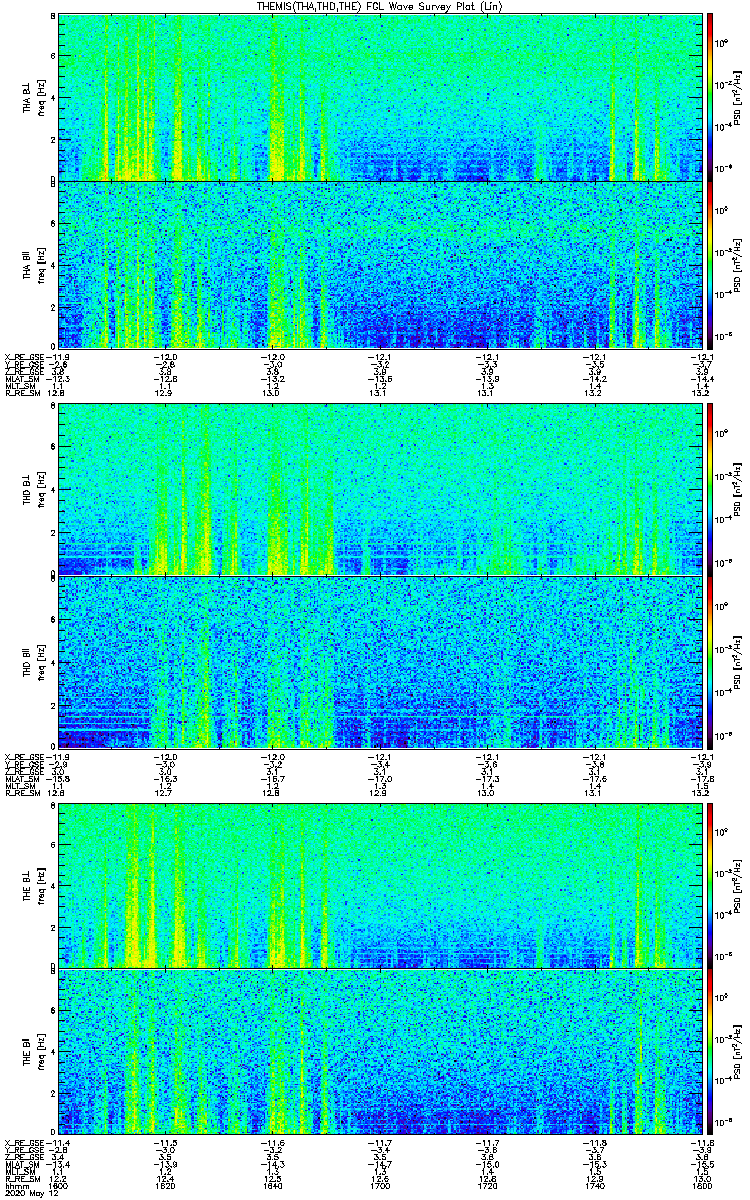Click the '-11.4' X_RE_GSE value under the THE panels

58,1142
